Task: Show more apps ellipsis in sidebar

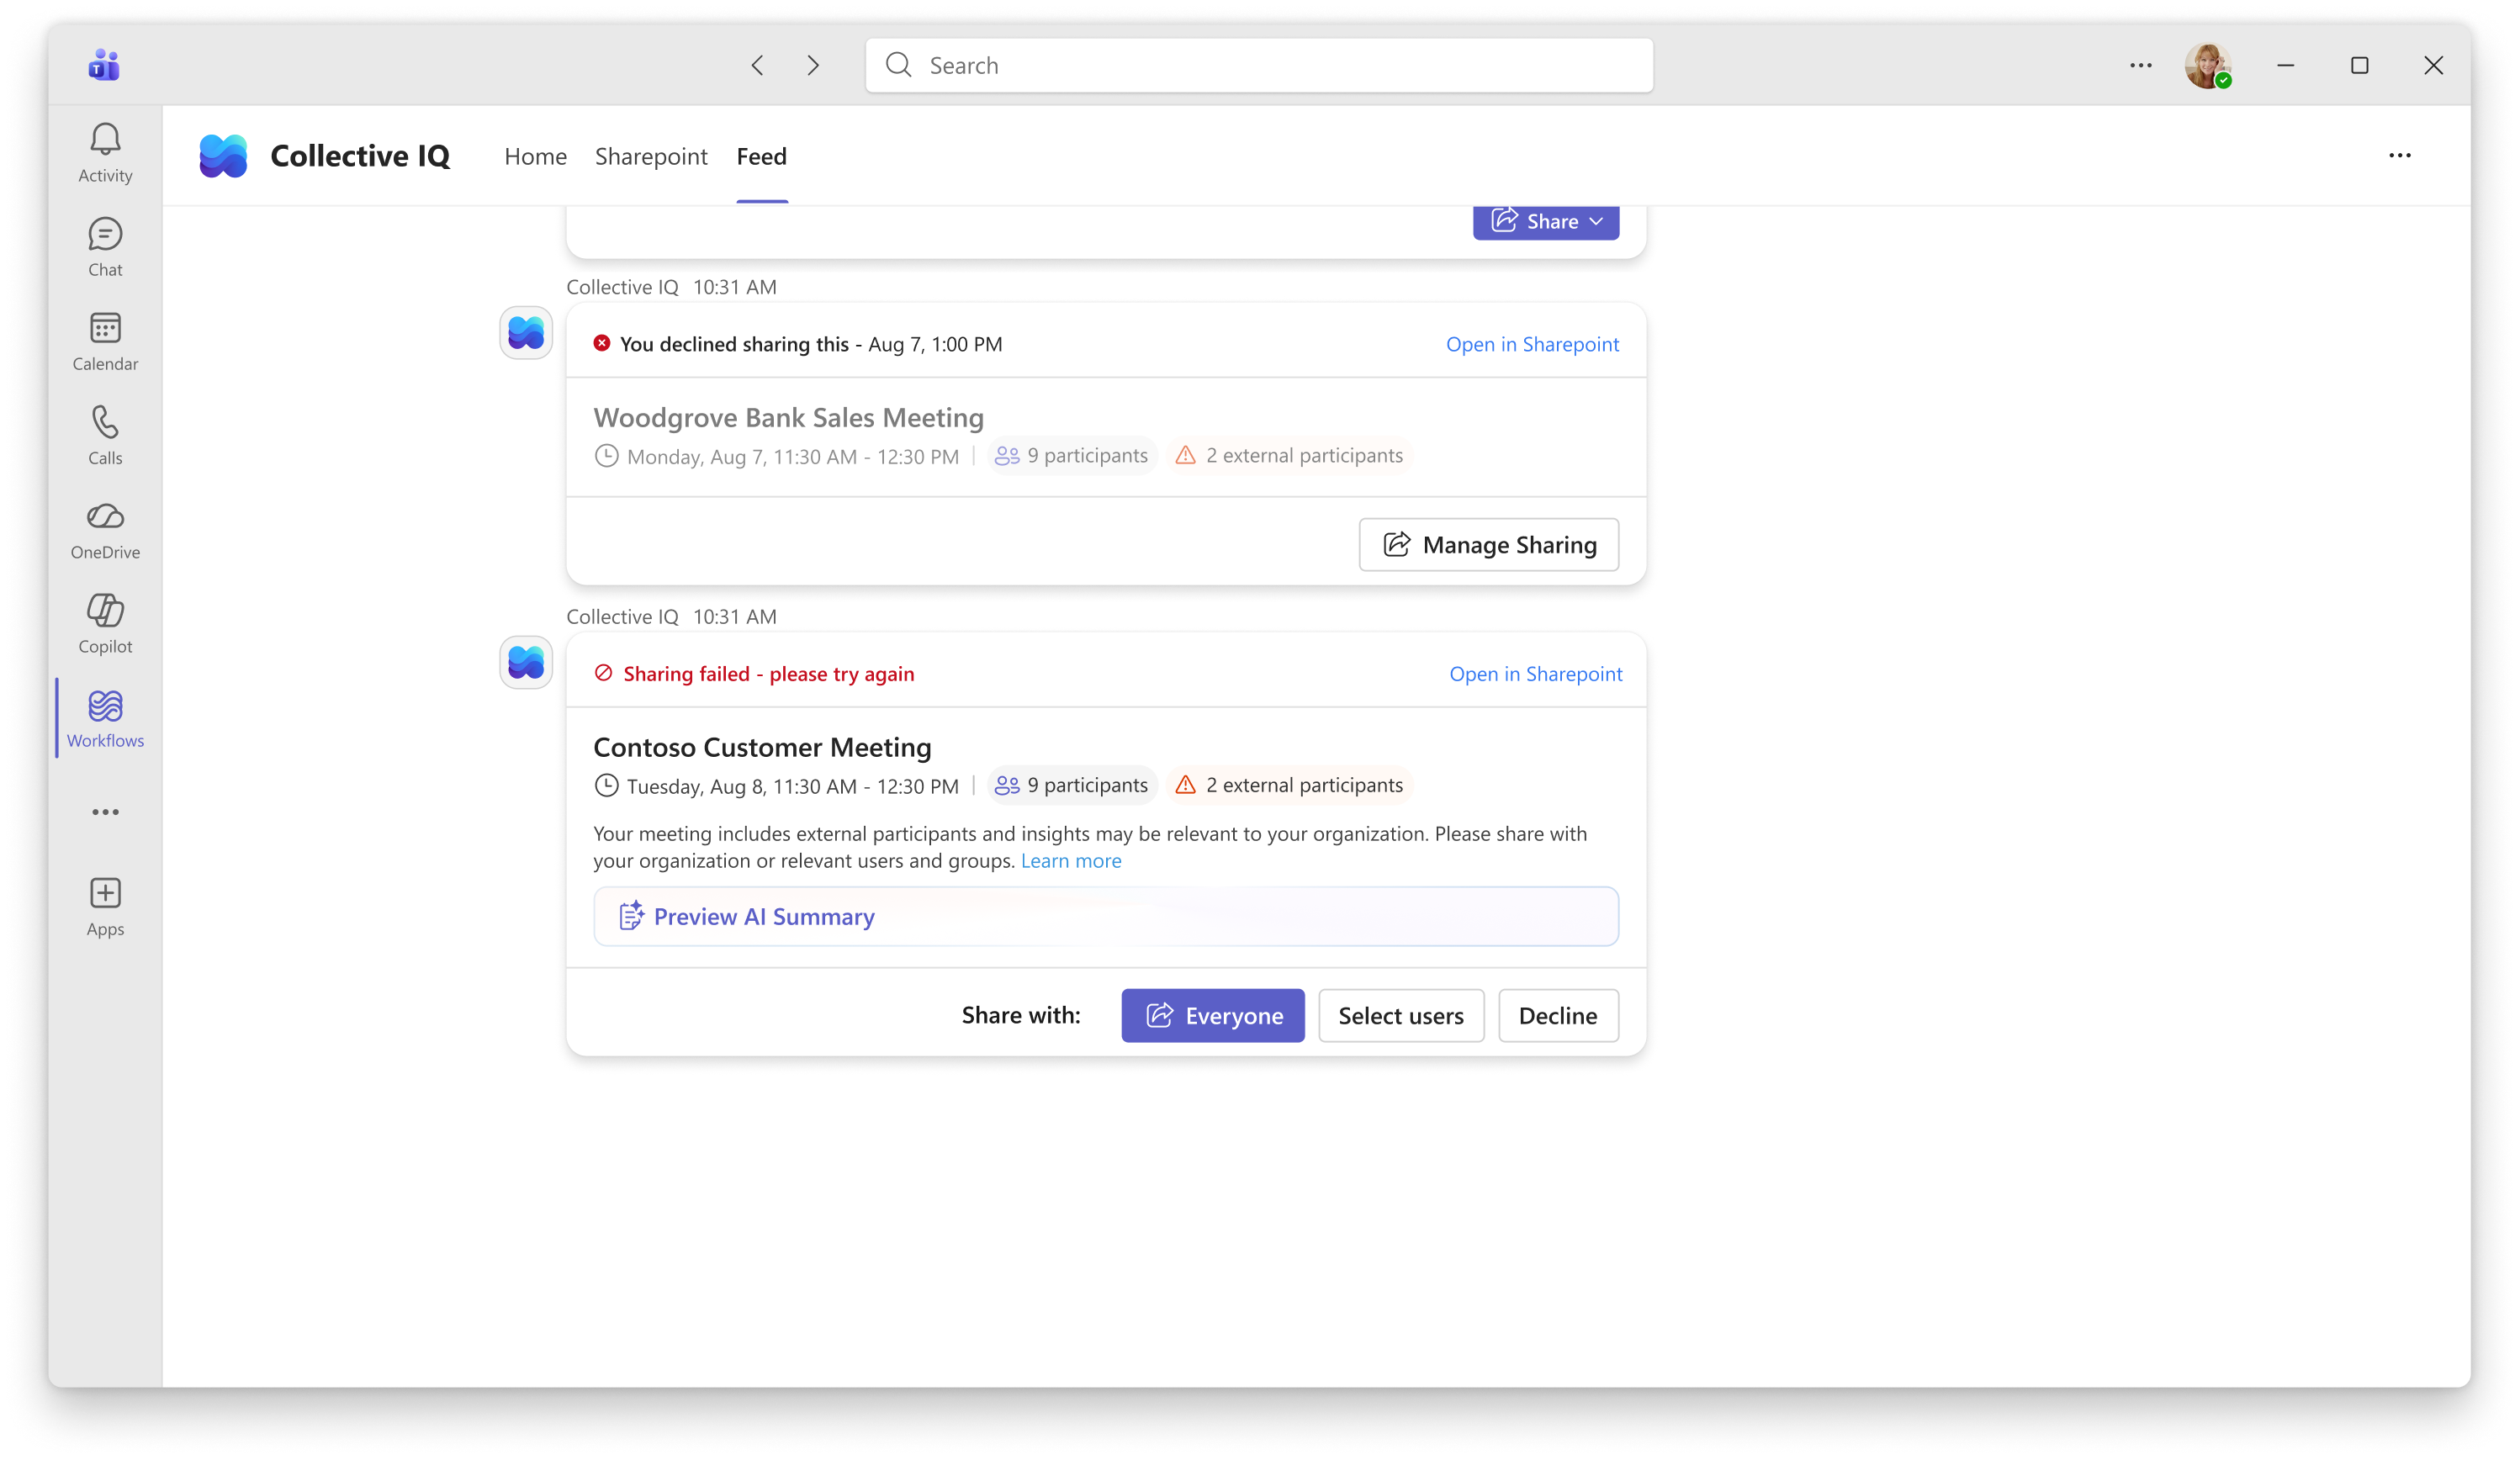Action: point(105,812)
